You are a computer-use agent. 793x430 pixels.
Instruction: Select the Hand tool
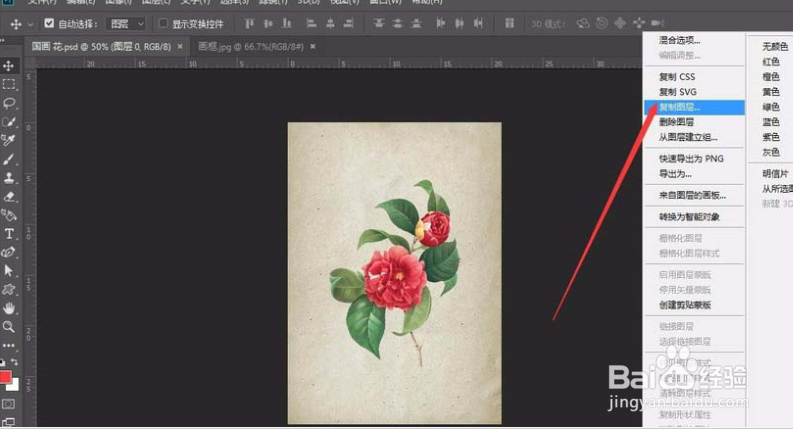click(x=9, y=308)
